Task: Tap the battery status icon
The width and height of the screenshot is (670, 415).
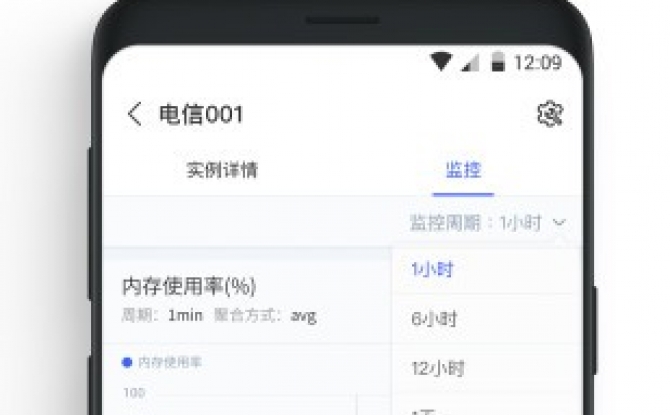Action: [498, 62]
